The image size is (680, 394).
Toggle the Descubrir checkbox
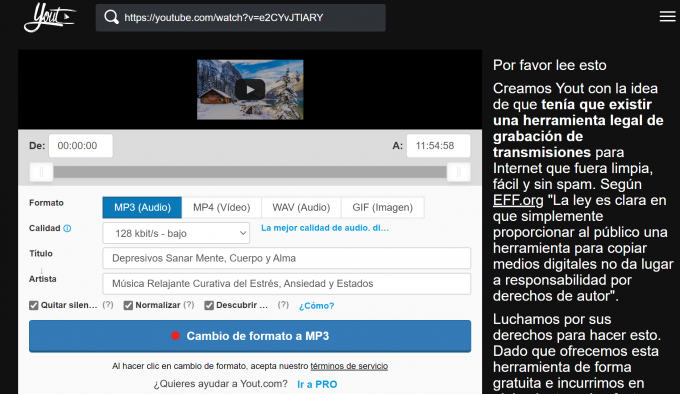tap(209, 306)
